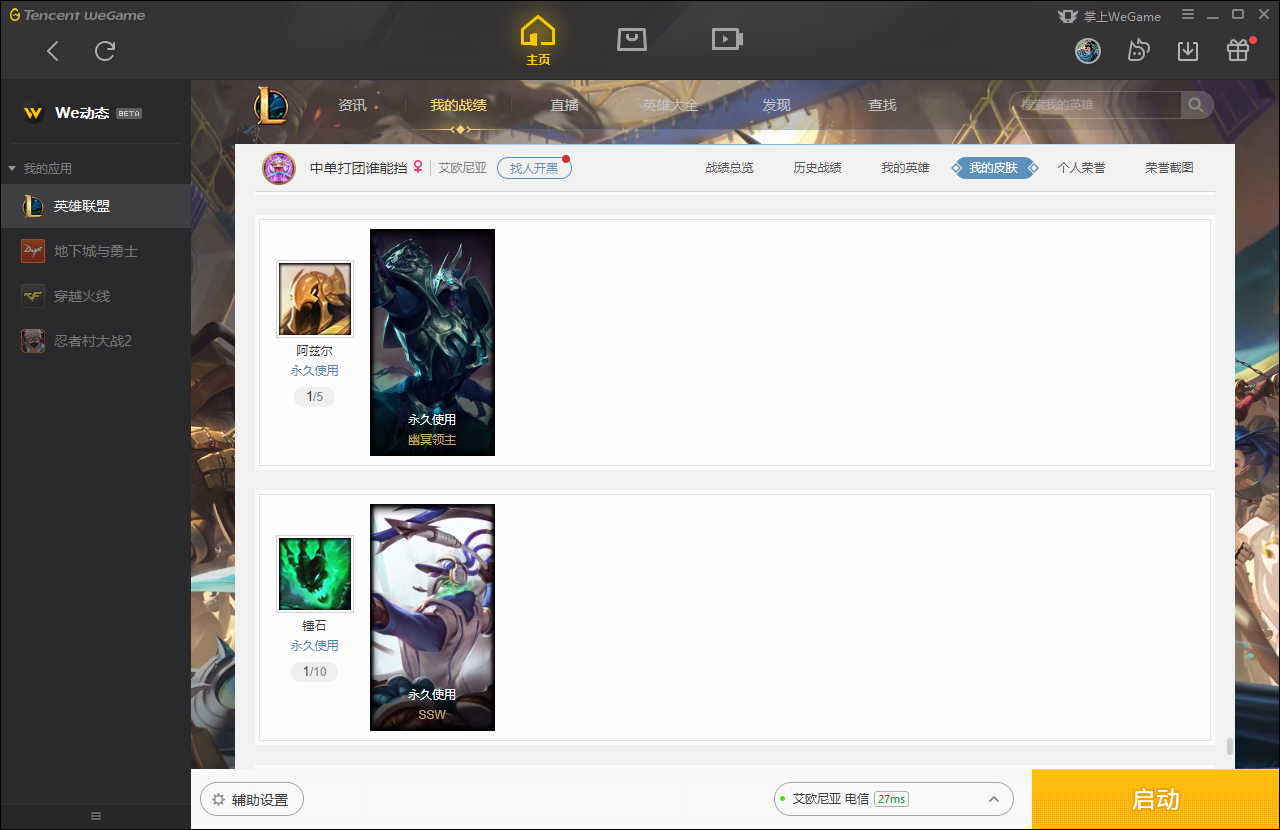The height and width of the screenshot is (830, 1280).
Task: Select the 我的皮肤 sub-tab
Action: (994, 168)
